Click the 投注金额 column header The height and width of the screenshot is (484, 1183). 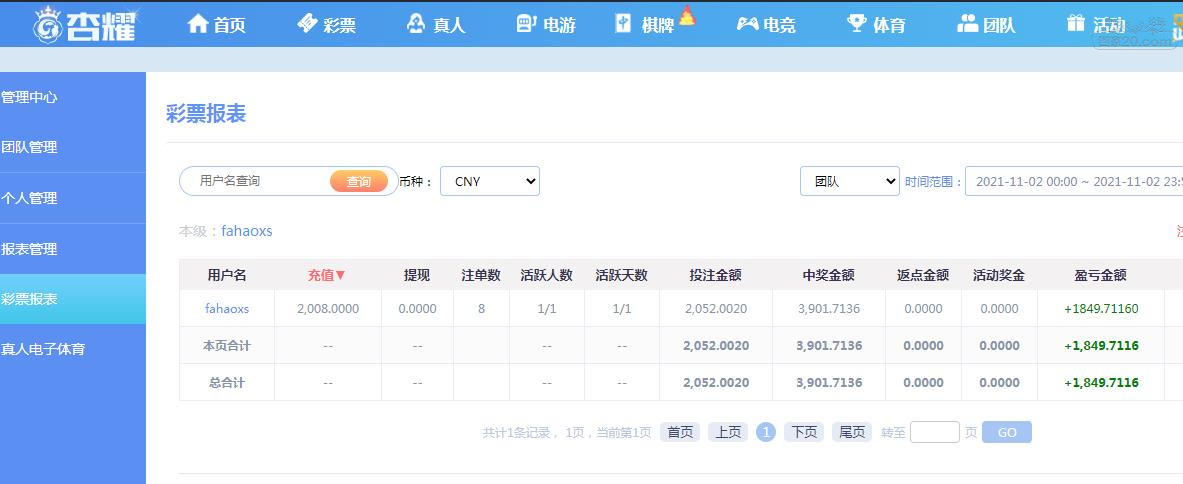click(716, 275)
